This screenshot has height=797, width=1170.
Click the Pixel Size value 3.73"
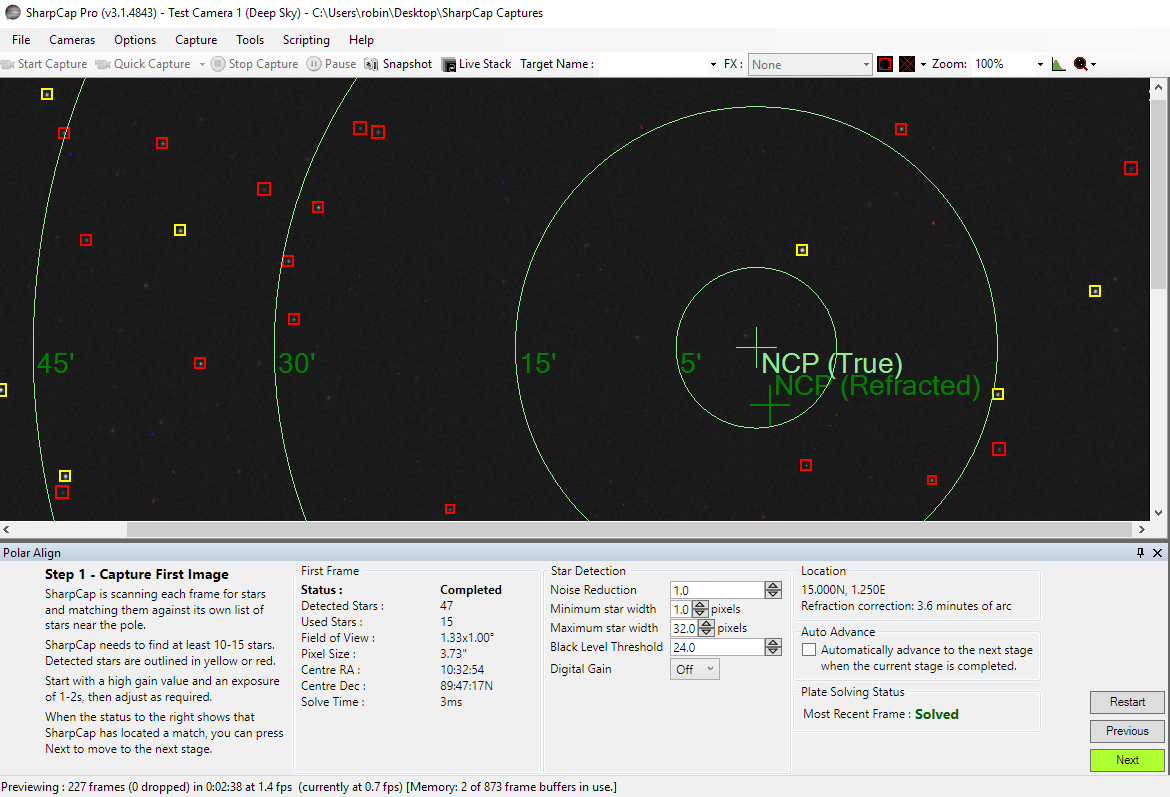coord(453,654)
